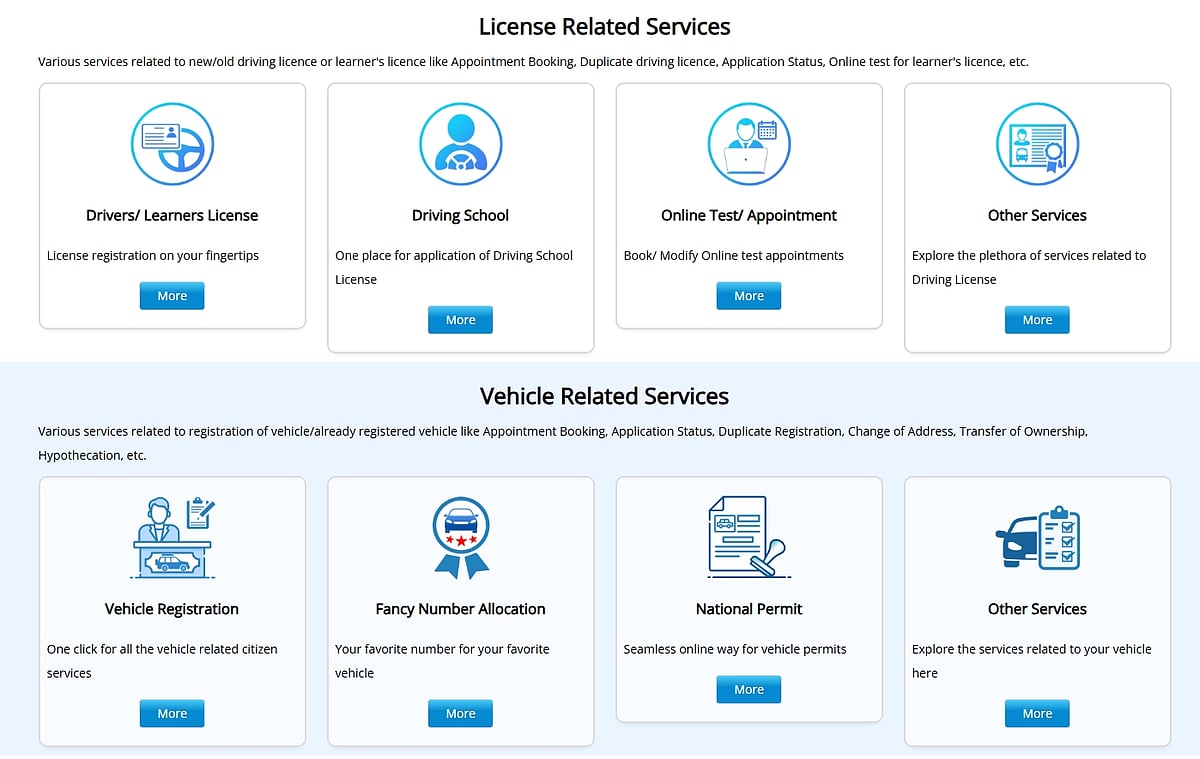
Task: Click the Vehicle Registration desk icon
Action: (172, 537)
